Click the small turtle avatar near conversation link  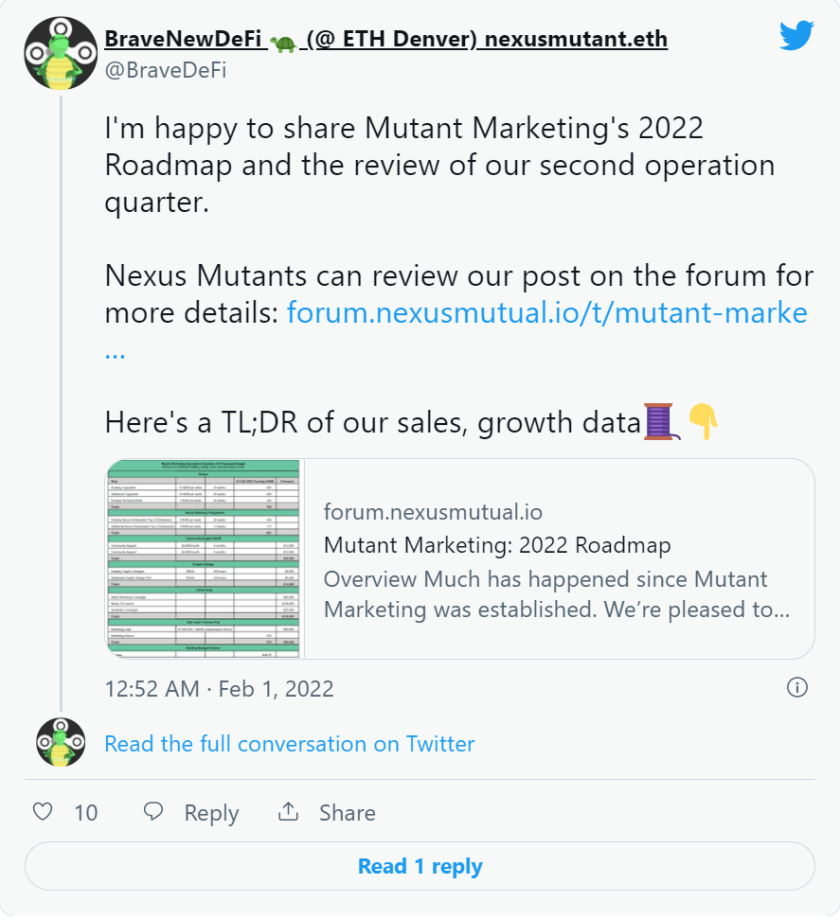tap(60, 742)
